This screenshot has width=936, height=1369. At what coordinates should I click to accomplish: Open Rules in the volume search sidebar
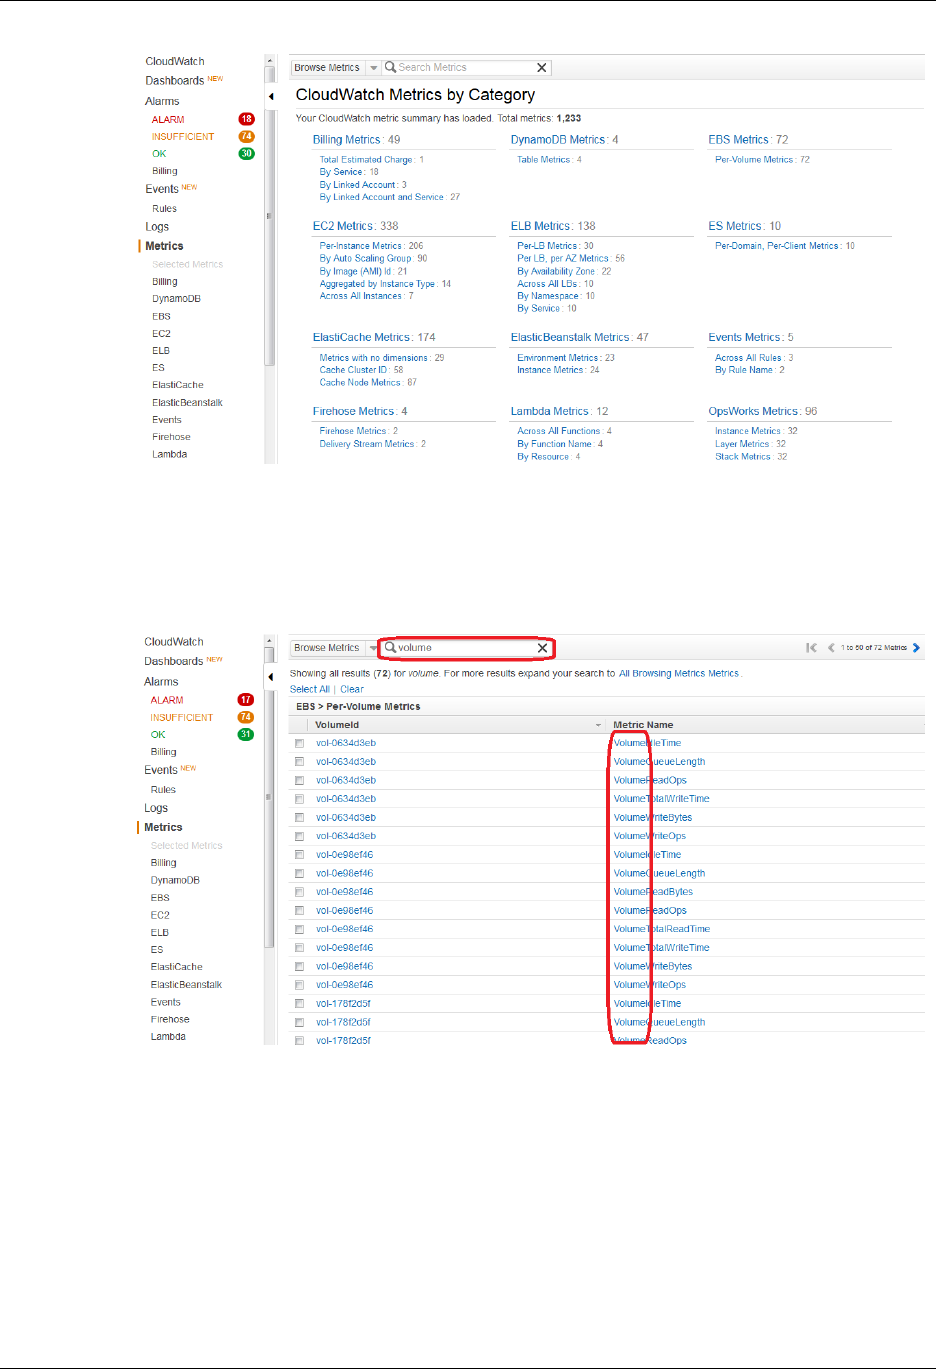click(x=163, y=790)
